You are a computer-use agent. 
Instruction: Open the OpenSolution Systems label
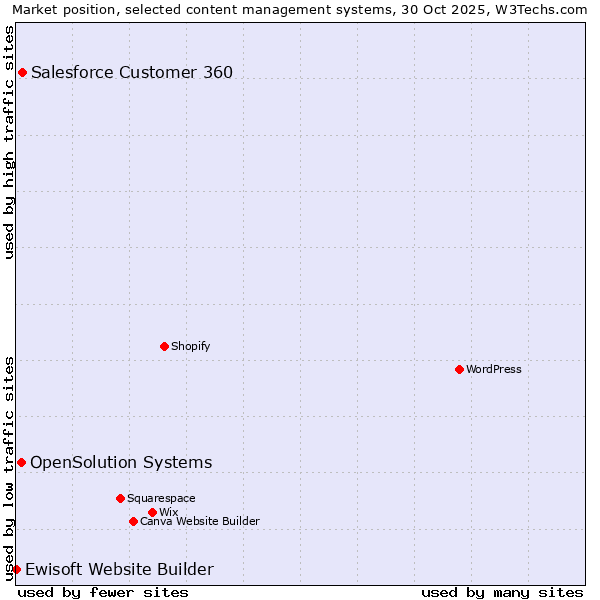pyautogui.click(x=121, y=462)
